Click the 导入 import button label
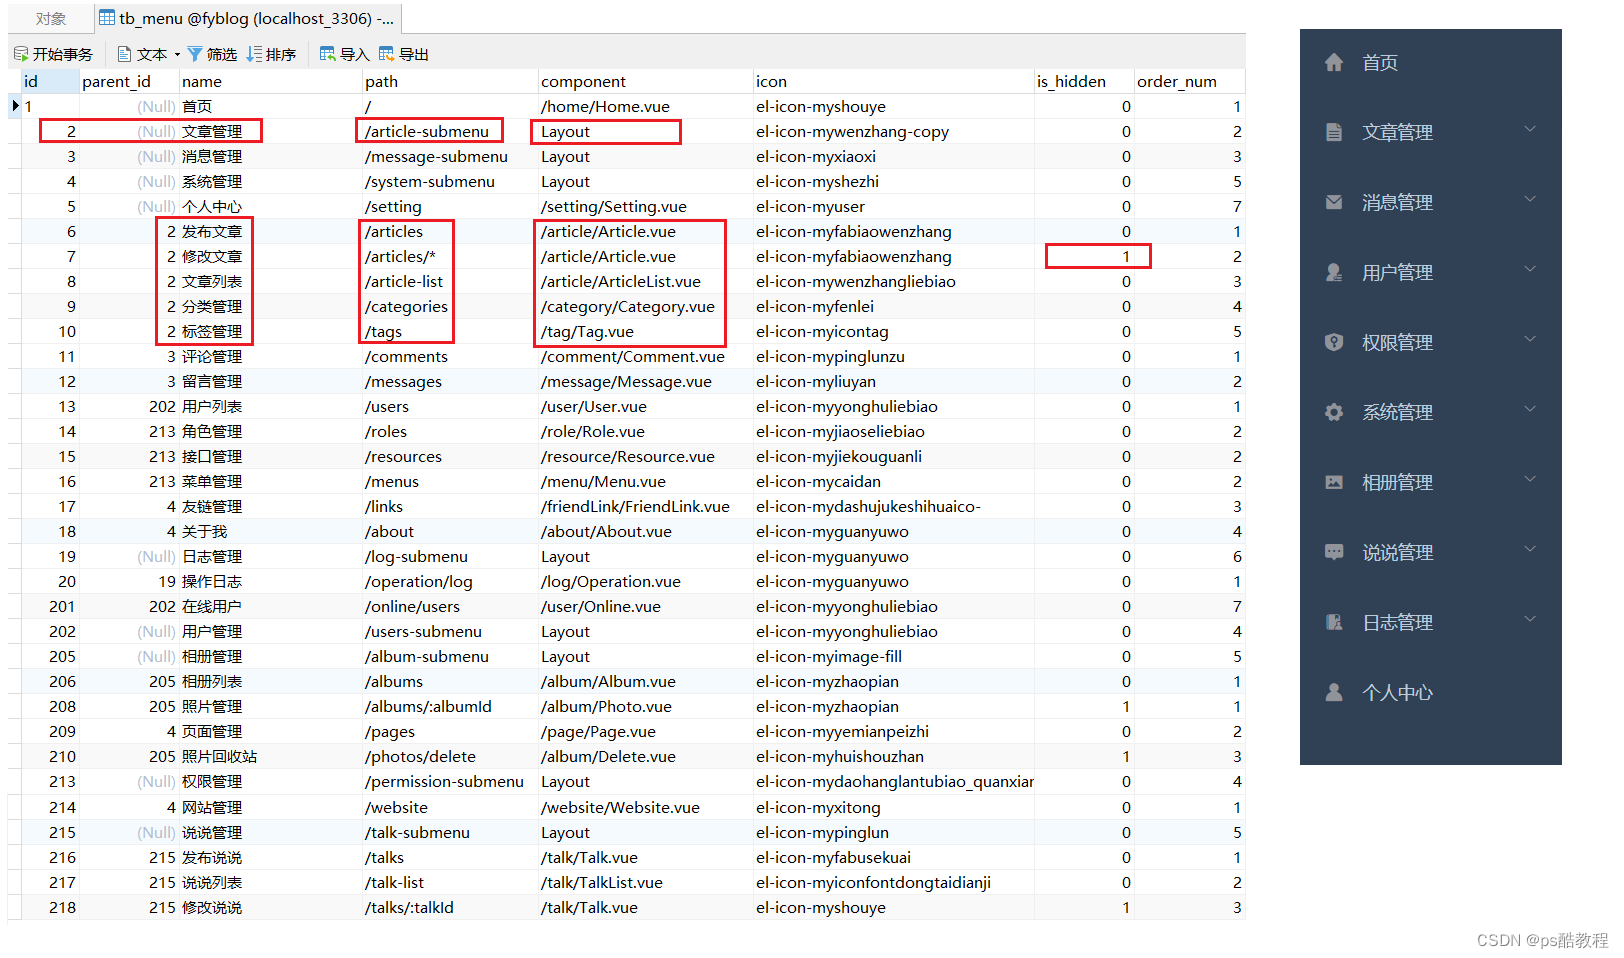This screenshot has height=958, width=1624. [355, 55]
